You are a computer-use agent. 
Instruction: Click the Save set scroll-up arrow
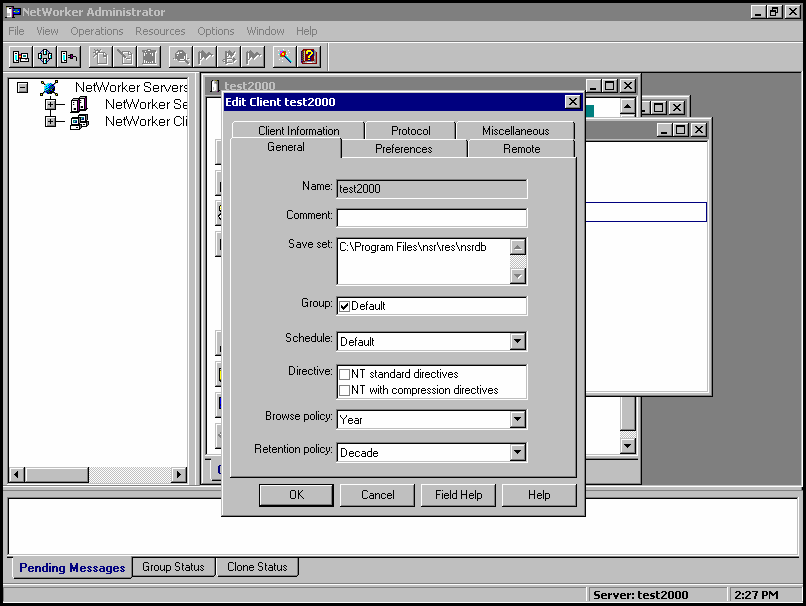coord(518,247)
